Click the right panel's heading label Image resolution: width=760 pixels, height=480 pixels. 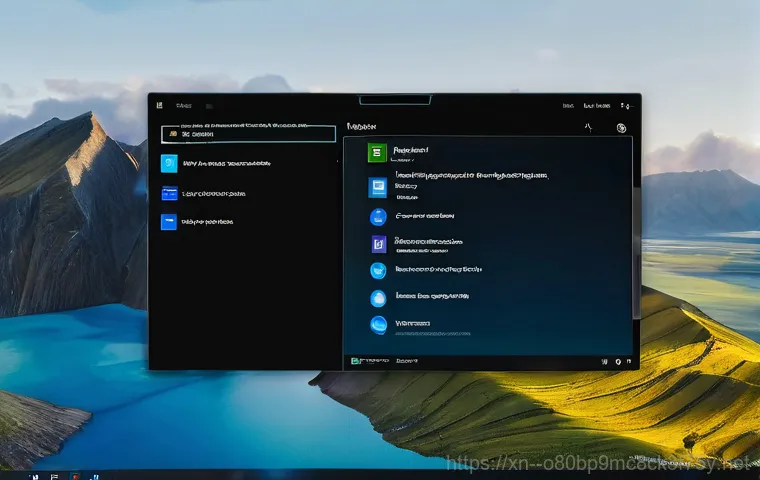361,128
